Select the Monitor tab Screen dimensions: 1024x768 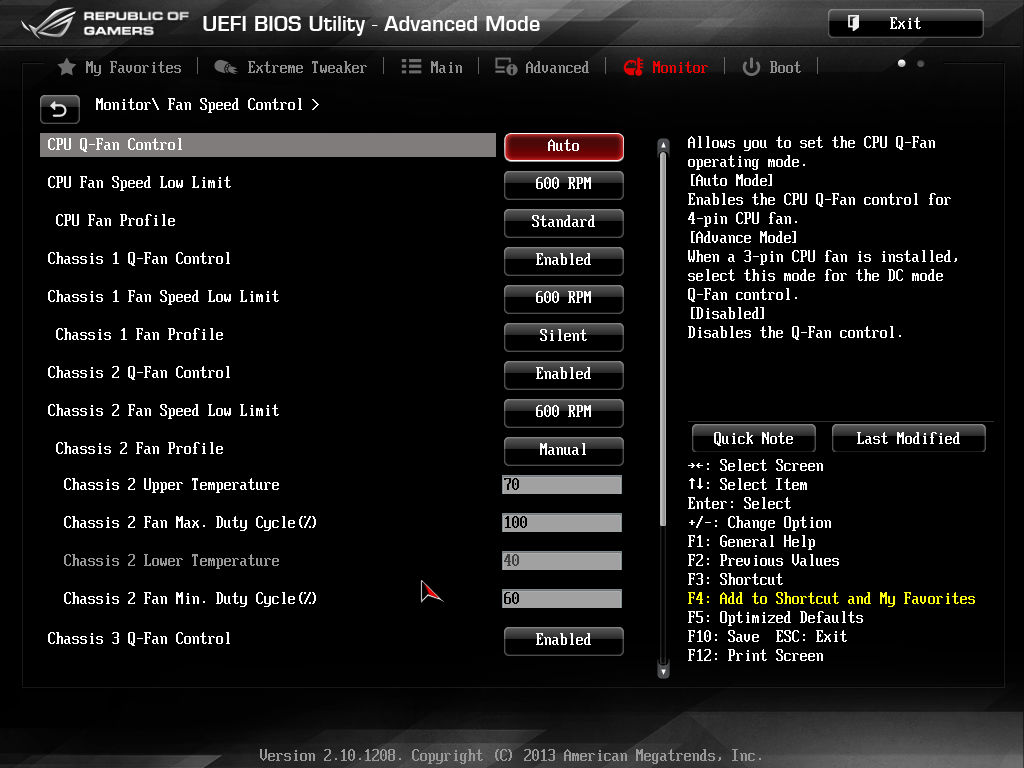(665, 67)
